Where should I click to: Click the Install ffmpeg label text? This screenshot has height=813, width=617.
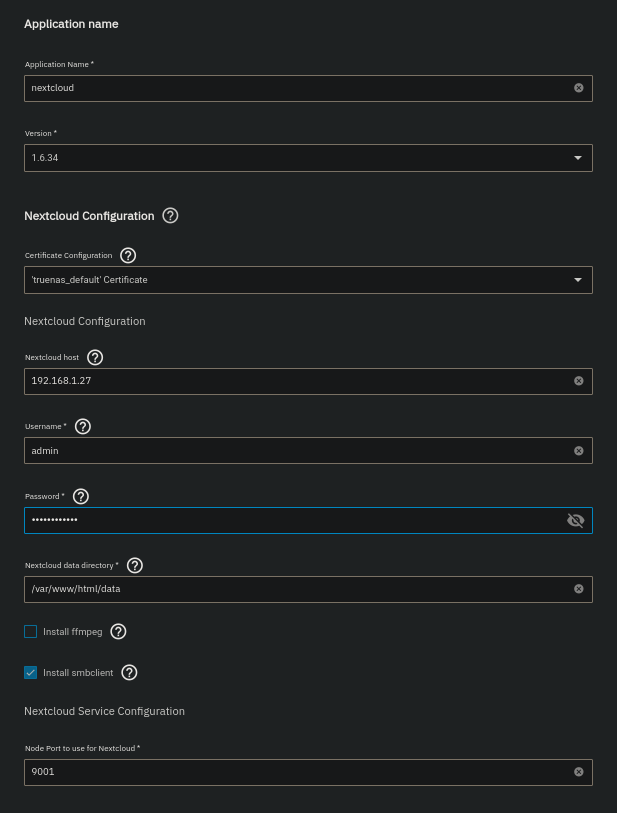73,632
